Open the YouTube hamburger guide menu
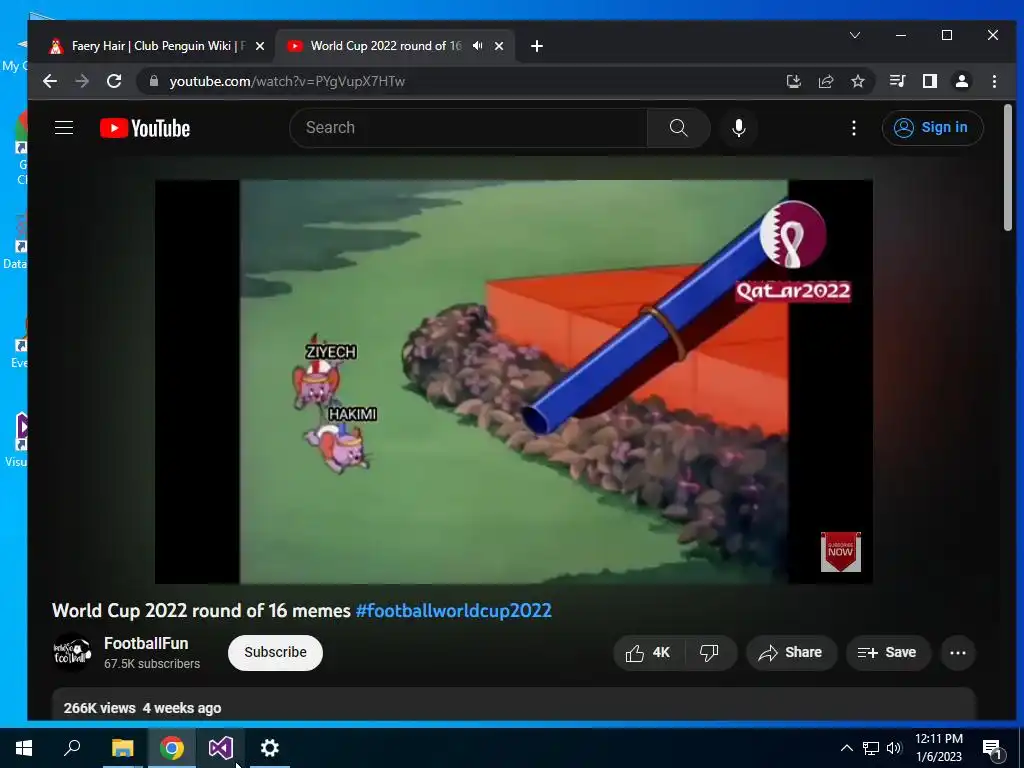 (x=64, y=127)
